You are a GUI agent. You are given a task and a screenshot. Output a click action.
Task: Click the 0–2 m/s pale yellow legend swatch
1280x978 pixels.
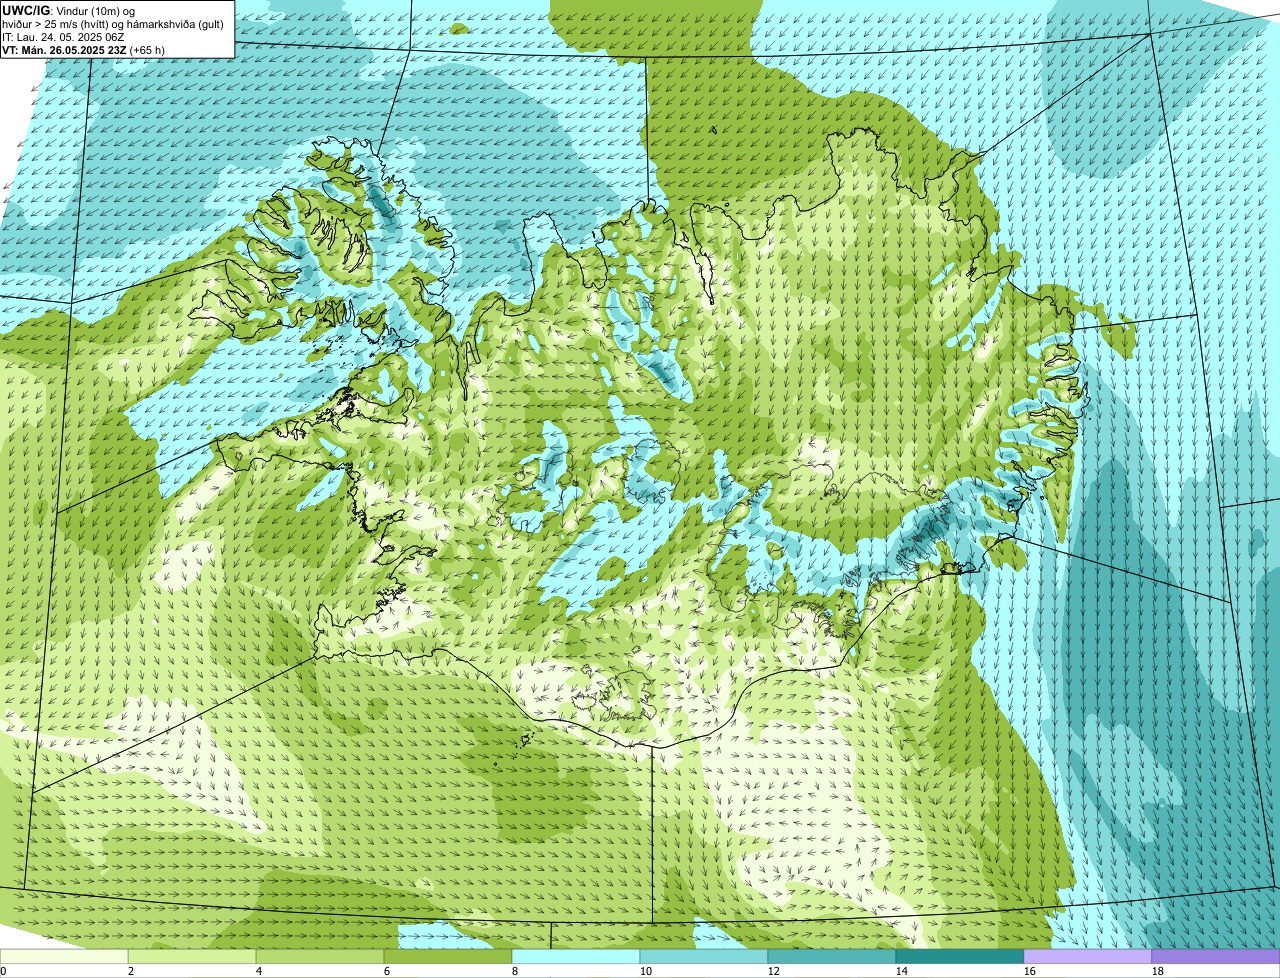[x=64, y=957]
